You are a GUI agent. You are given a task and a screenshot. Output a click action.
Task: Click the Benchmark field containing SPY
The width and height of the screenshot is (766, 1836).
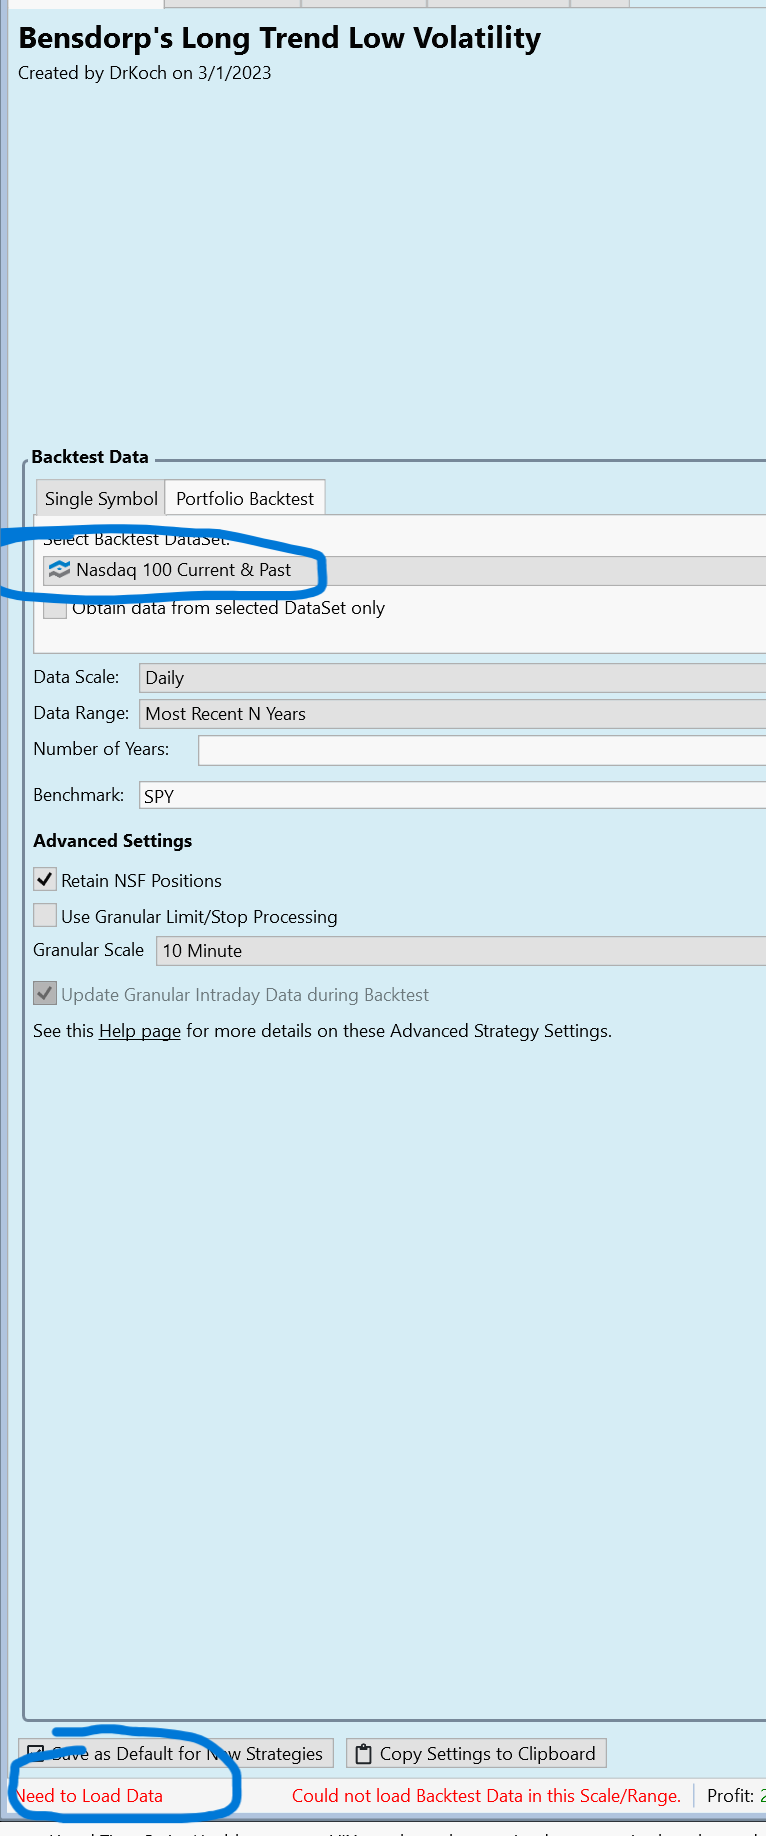tap(450, 796)
